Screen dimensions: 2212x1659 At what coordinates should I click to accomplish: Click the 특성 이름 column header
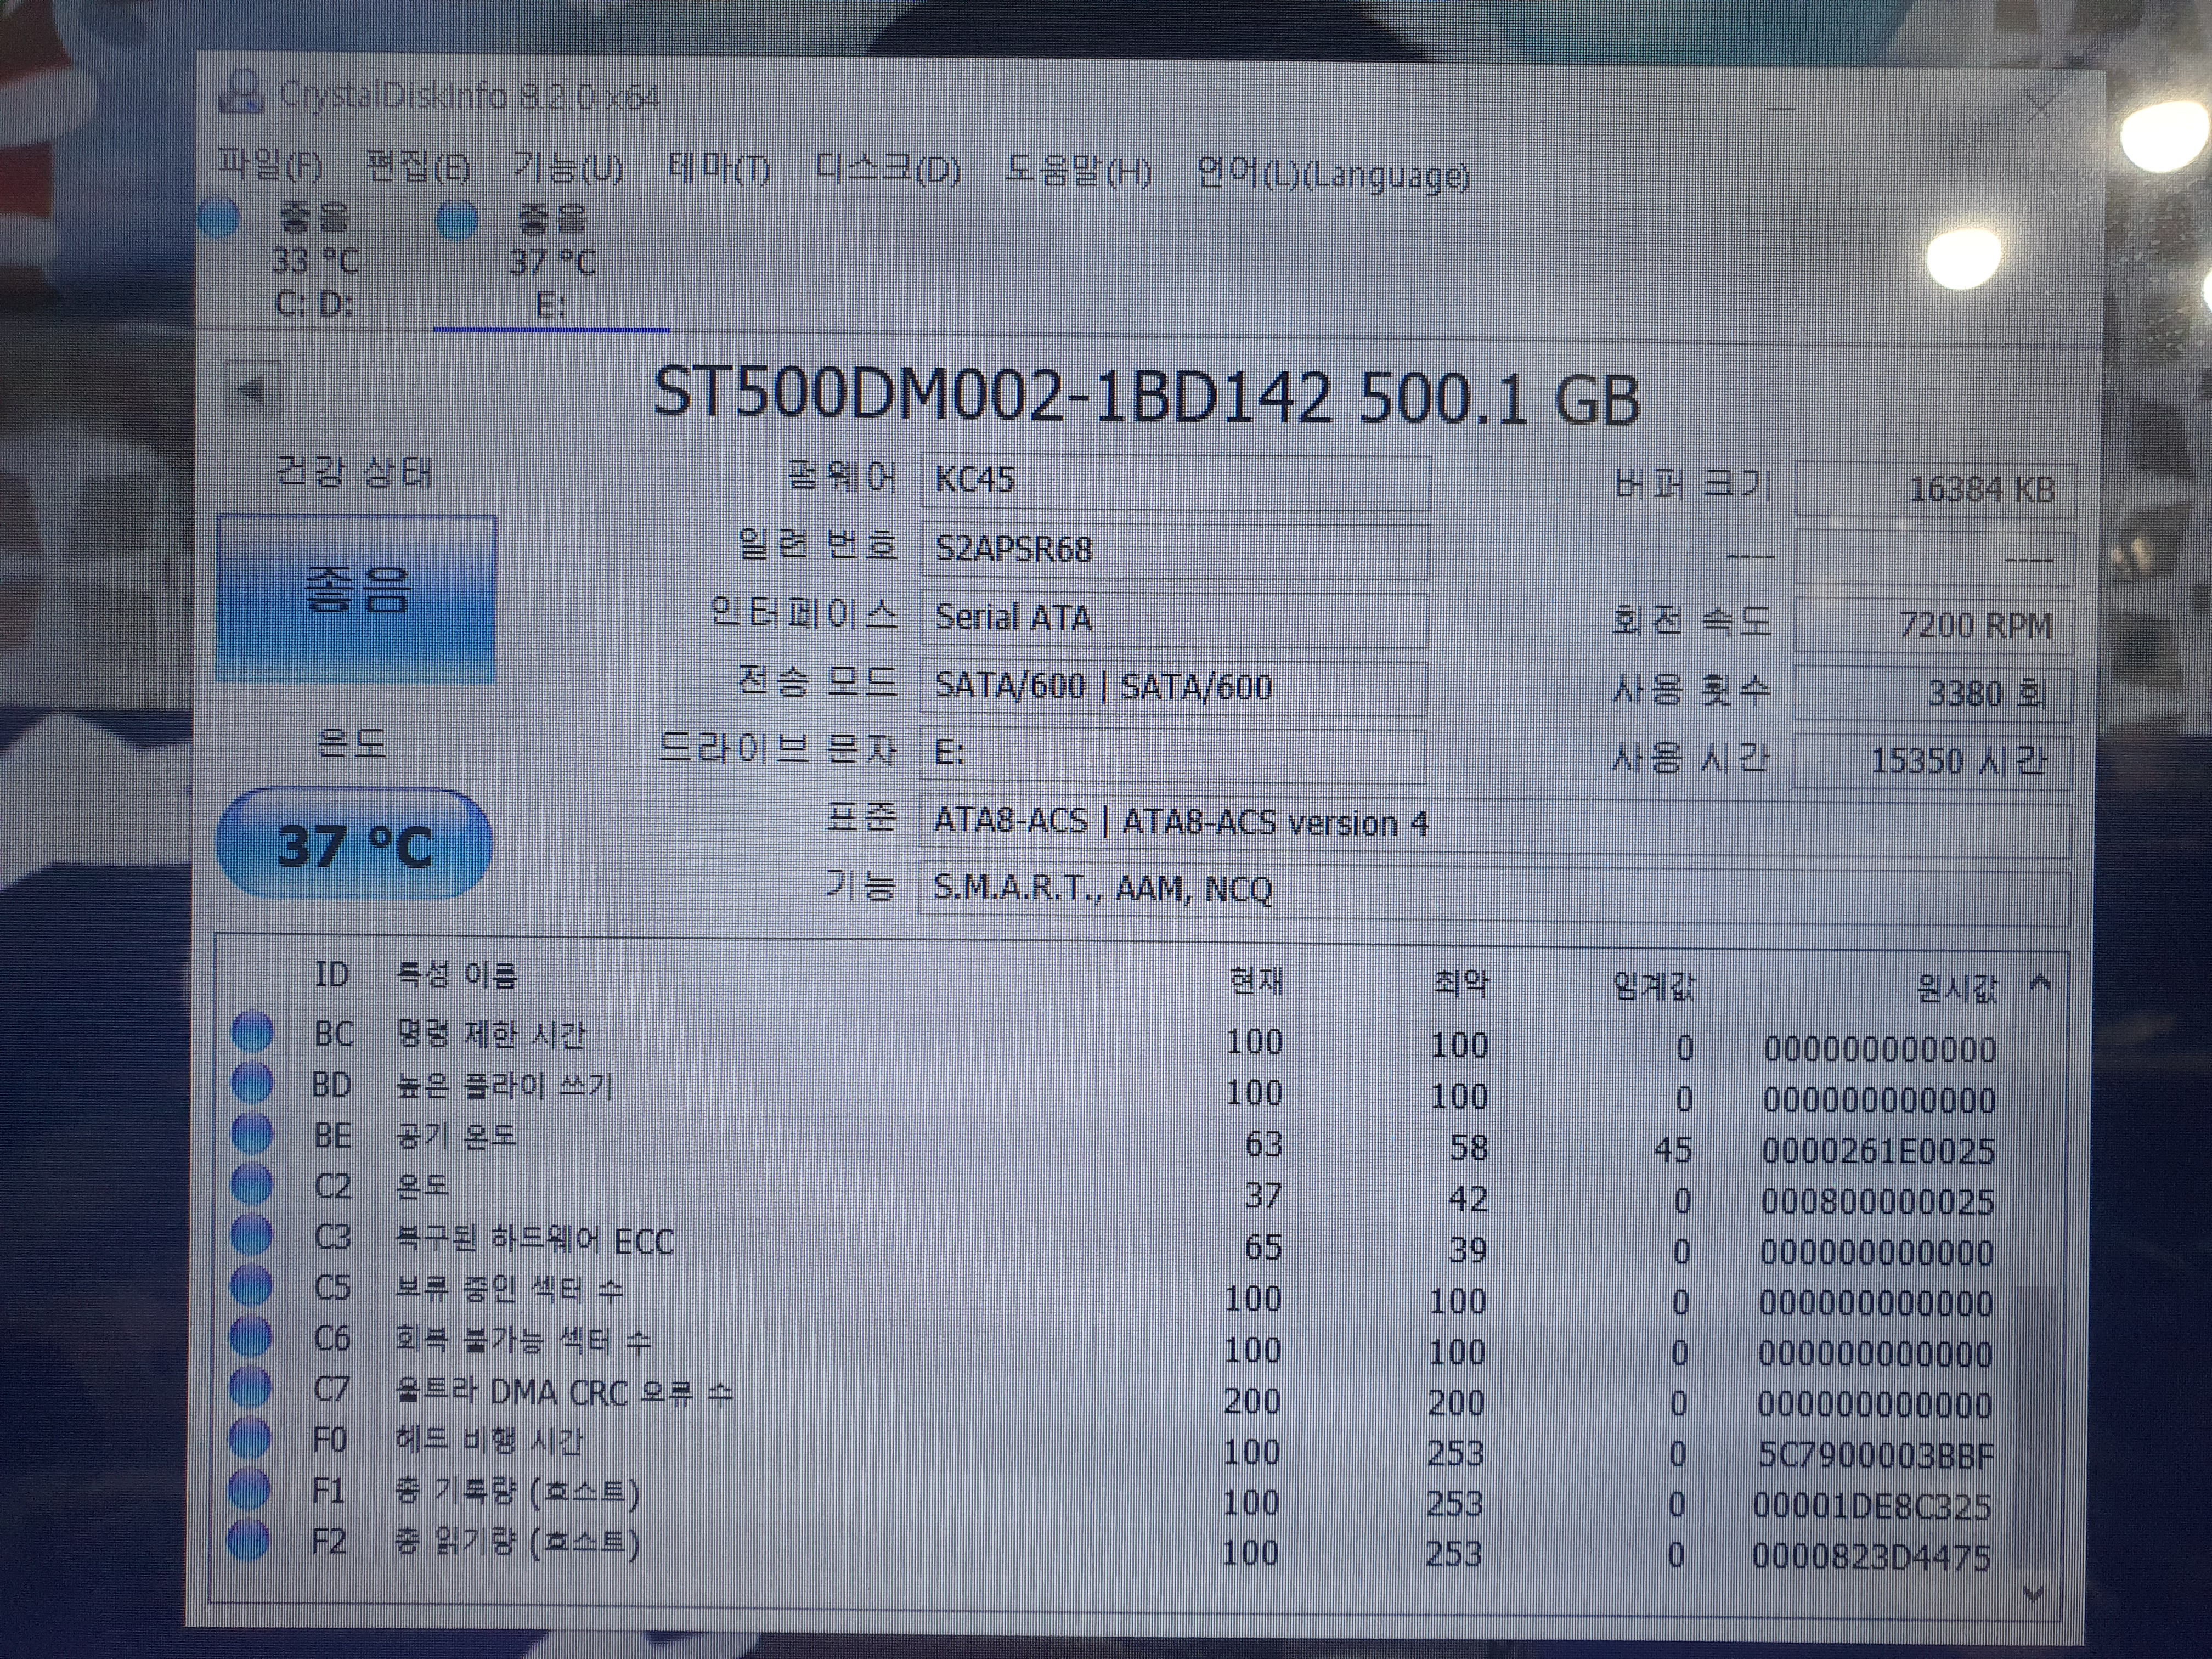[457, 975]
